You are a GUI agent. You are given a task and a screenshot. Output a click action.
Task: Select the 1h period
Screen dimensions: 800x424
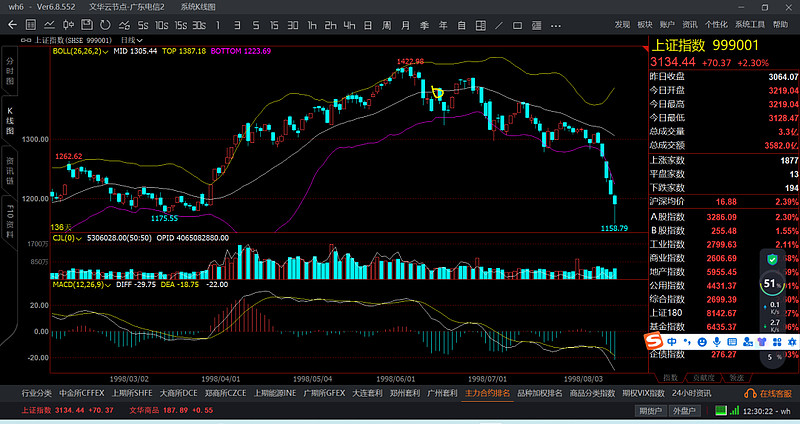(x=312, y=25)
